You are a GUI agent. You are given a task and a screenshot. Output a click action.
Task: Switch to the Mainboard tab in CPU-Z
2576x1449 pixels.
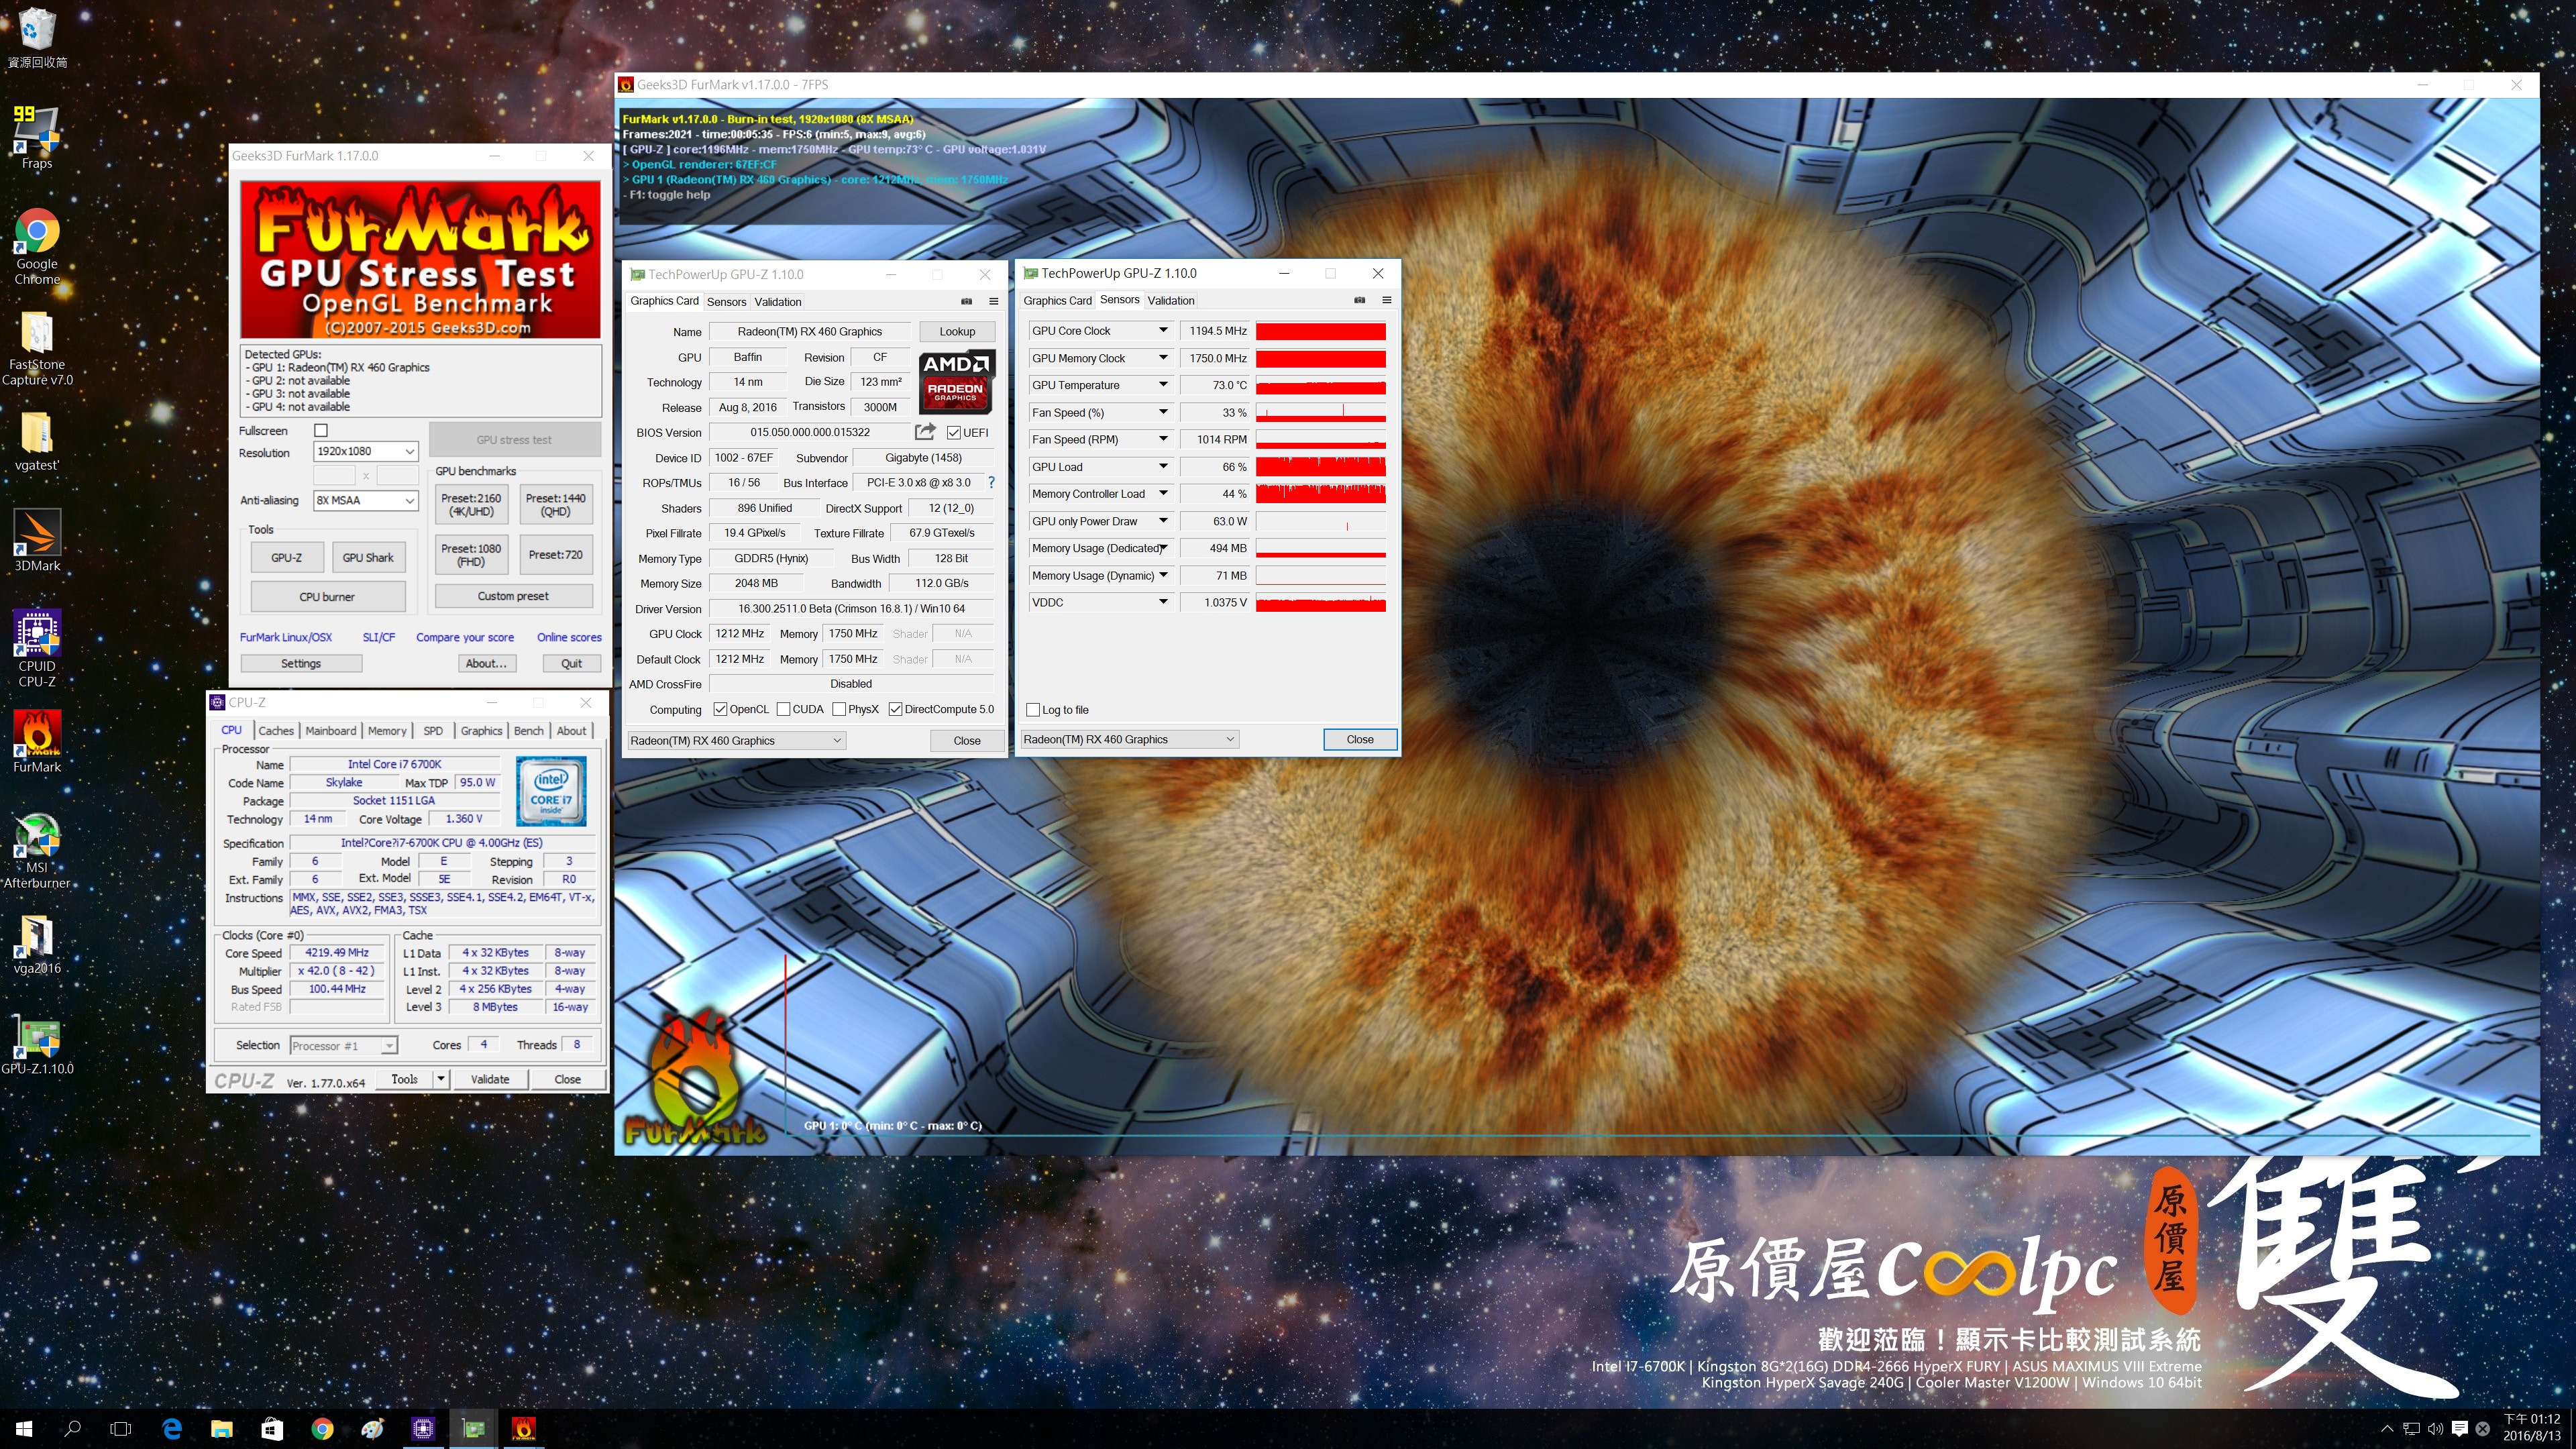pyautogui.click(x=330, y=730)
